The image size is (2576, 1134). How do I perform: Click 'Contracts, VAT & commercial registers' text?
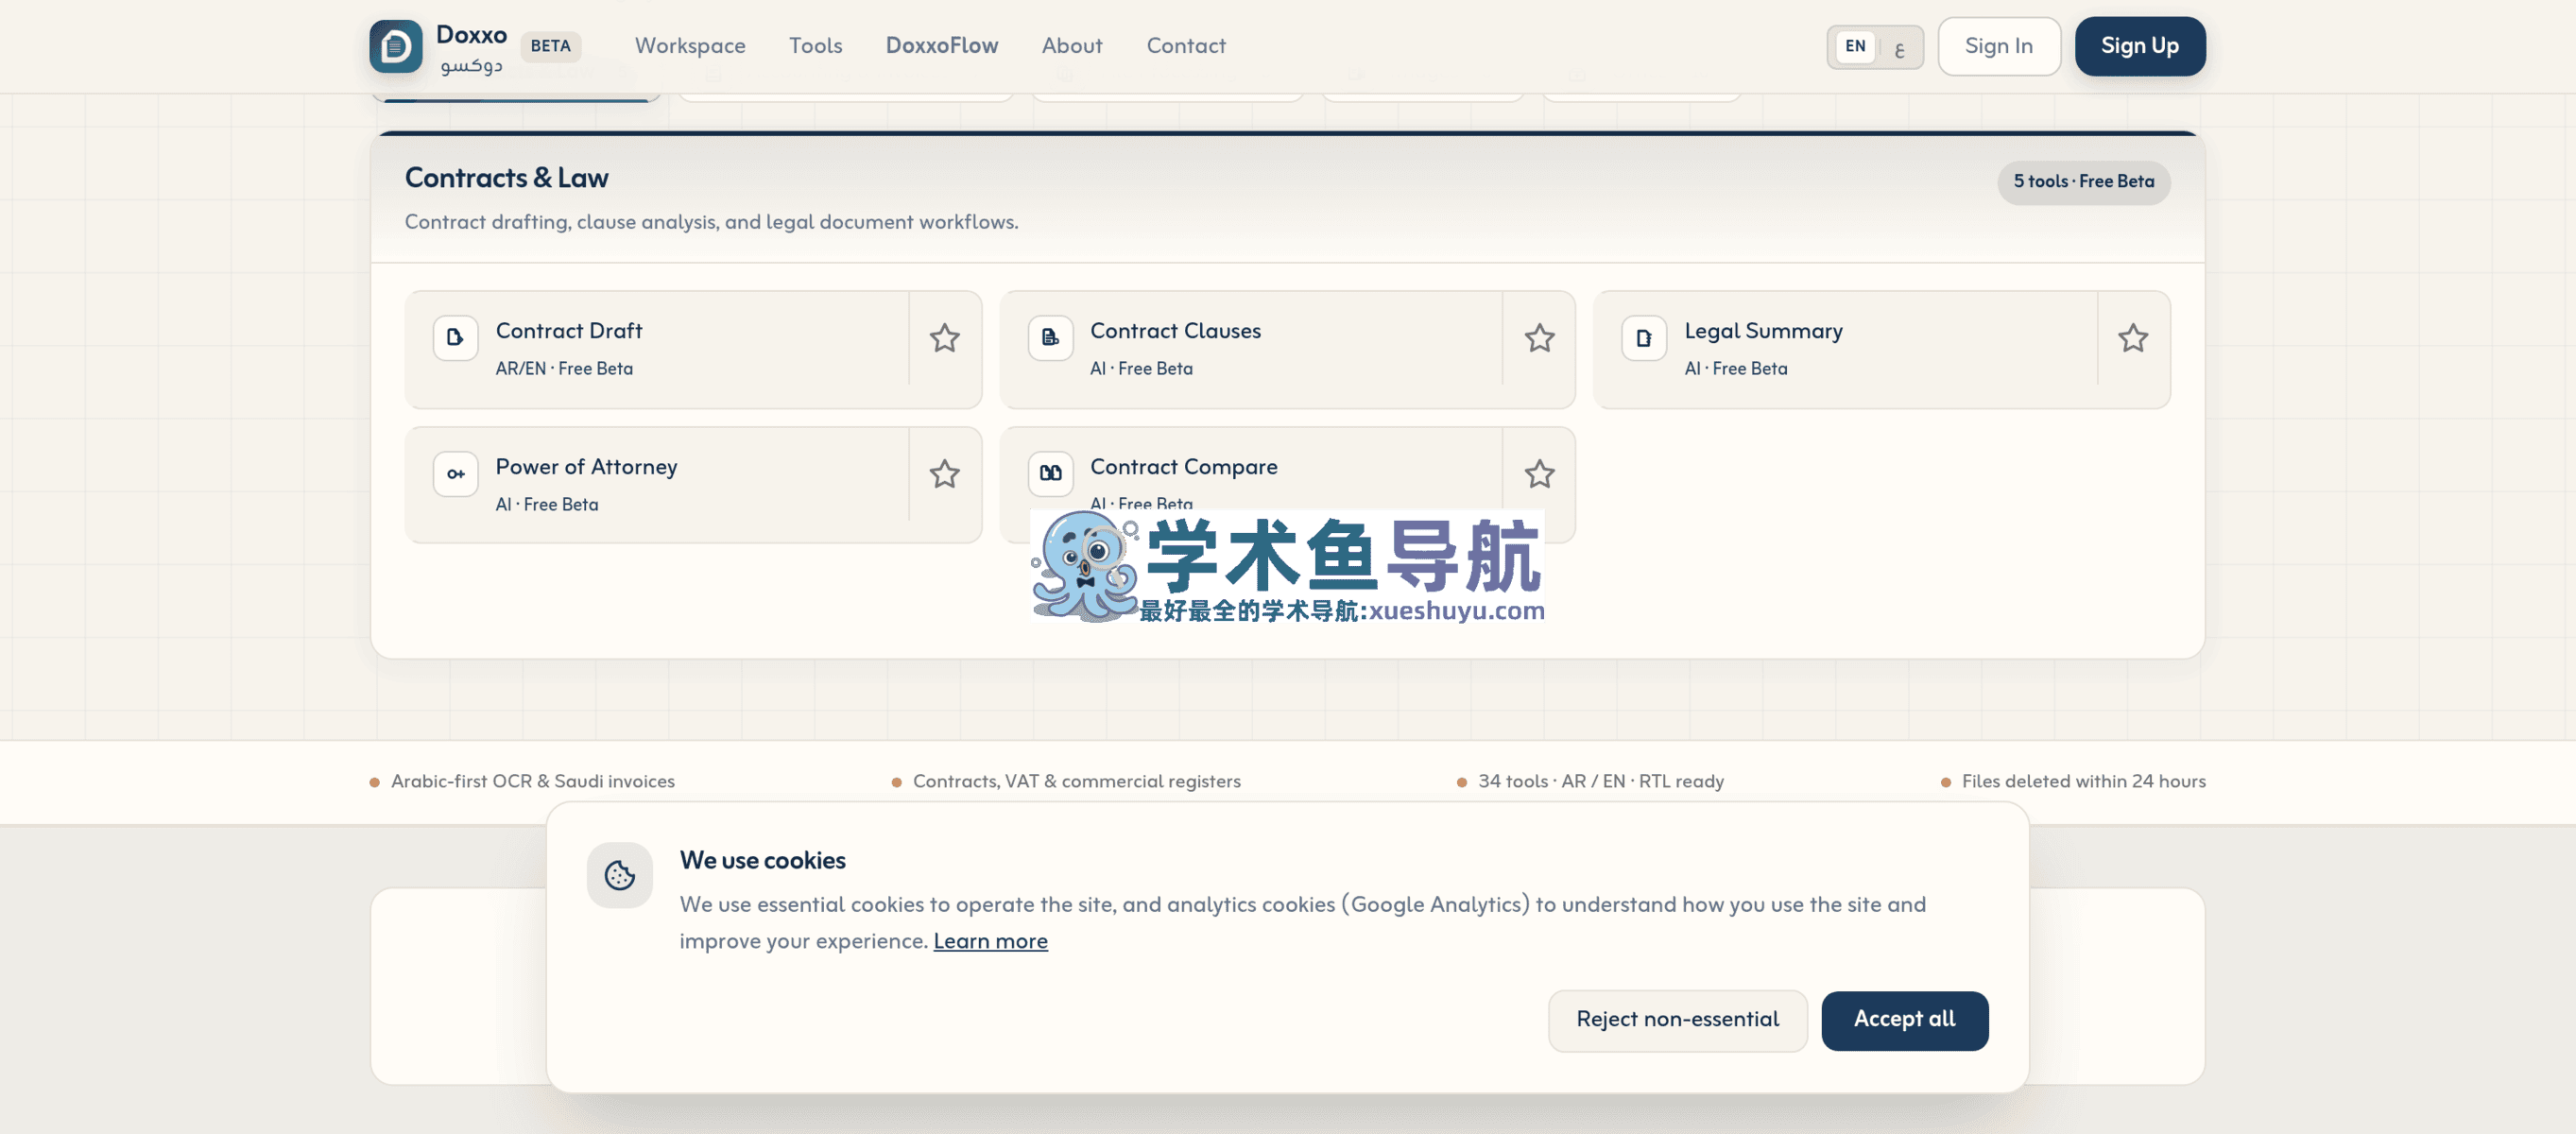(1077, 781)
